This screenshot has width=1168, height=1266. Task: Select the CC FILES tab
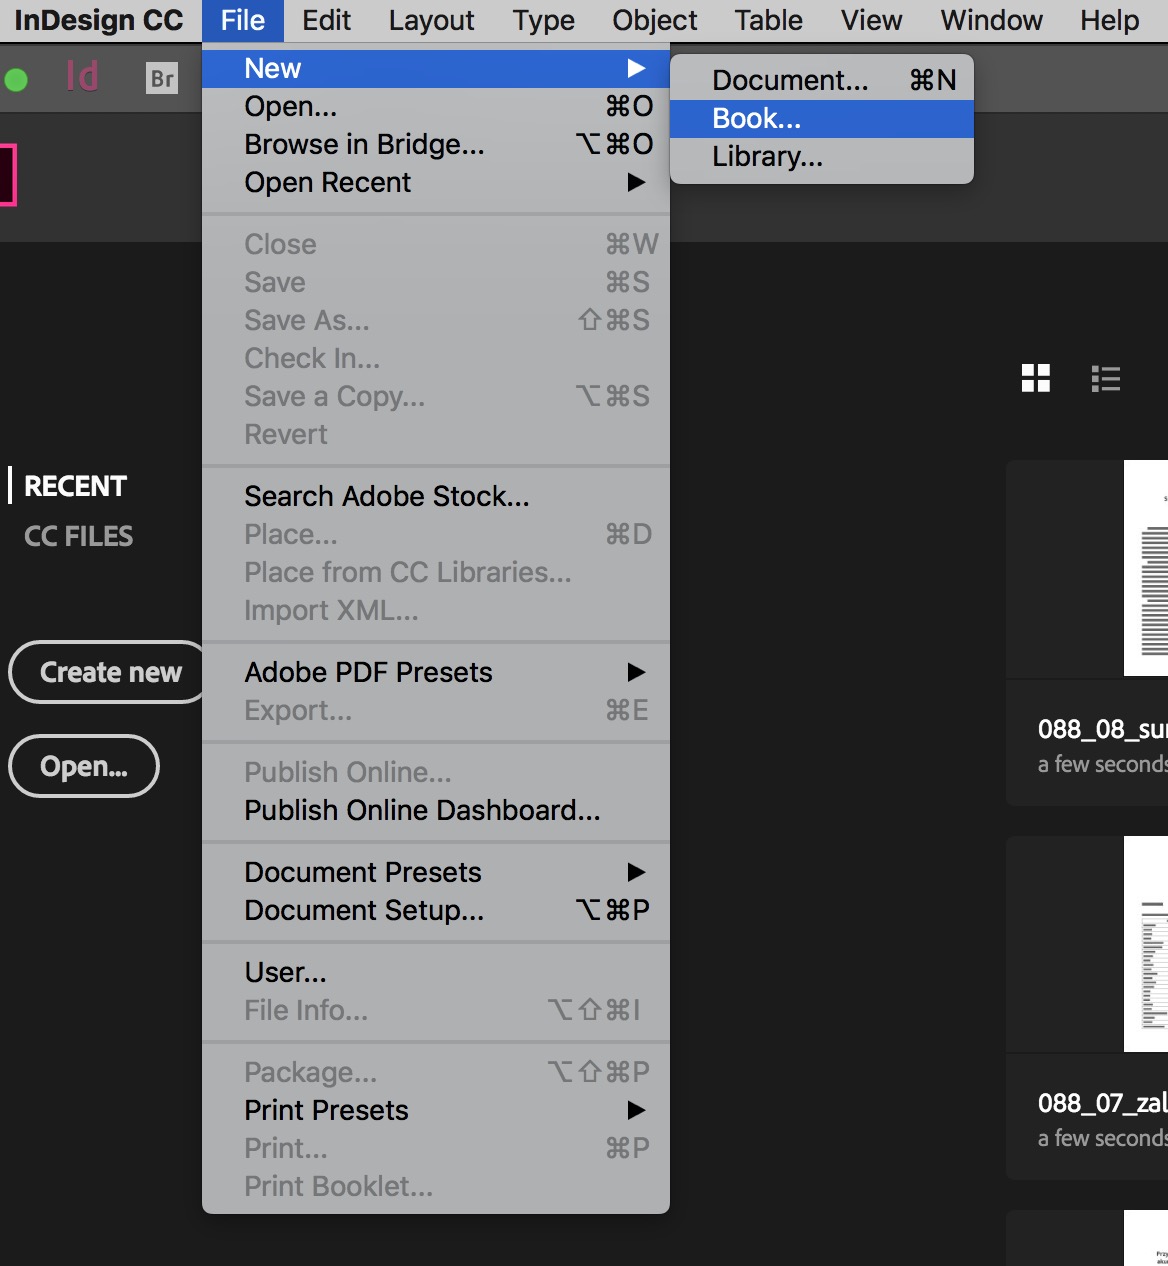(x=78, y=536)
